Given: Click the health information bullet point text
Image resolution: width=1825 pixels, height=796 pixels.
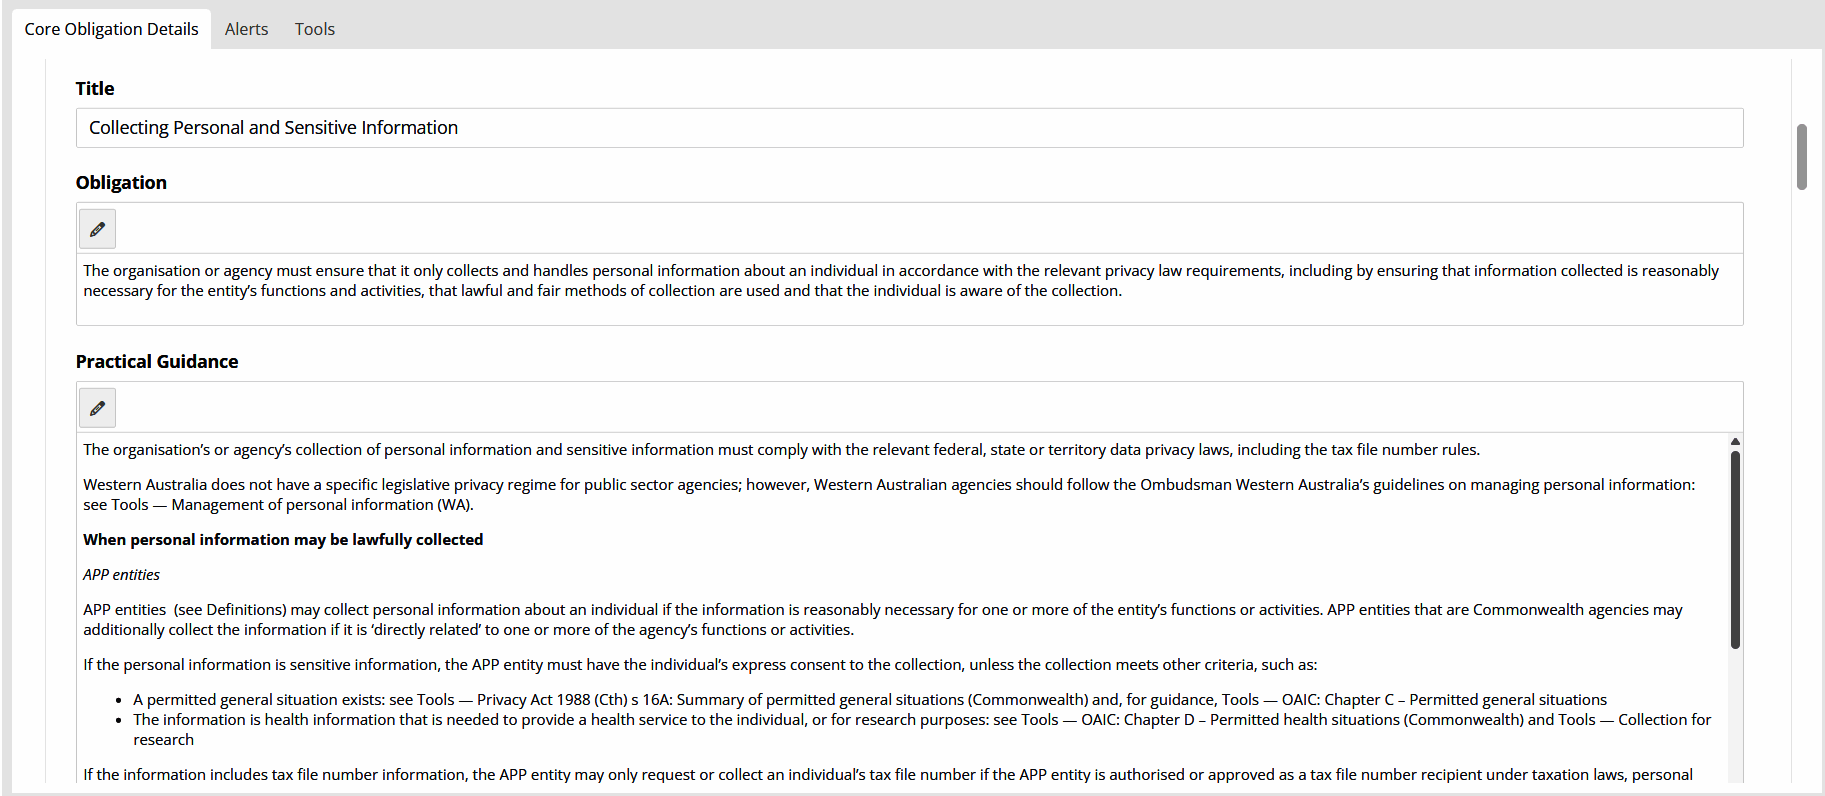Looking at the screenshot, I should click(600, 720).
